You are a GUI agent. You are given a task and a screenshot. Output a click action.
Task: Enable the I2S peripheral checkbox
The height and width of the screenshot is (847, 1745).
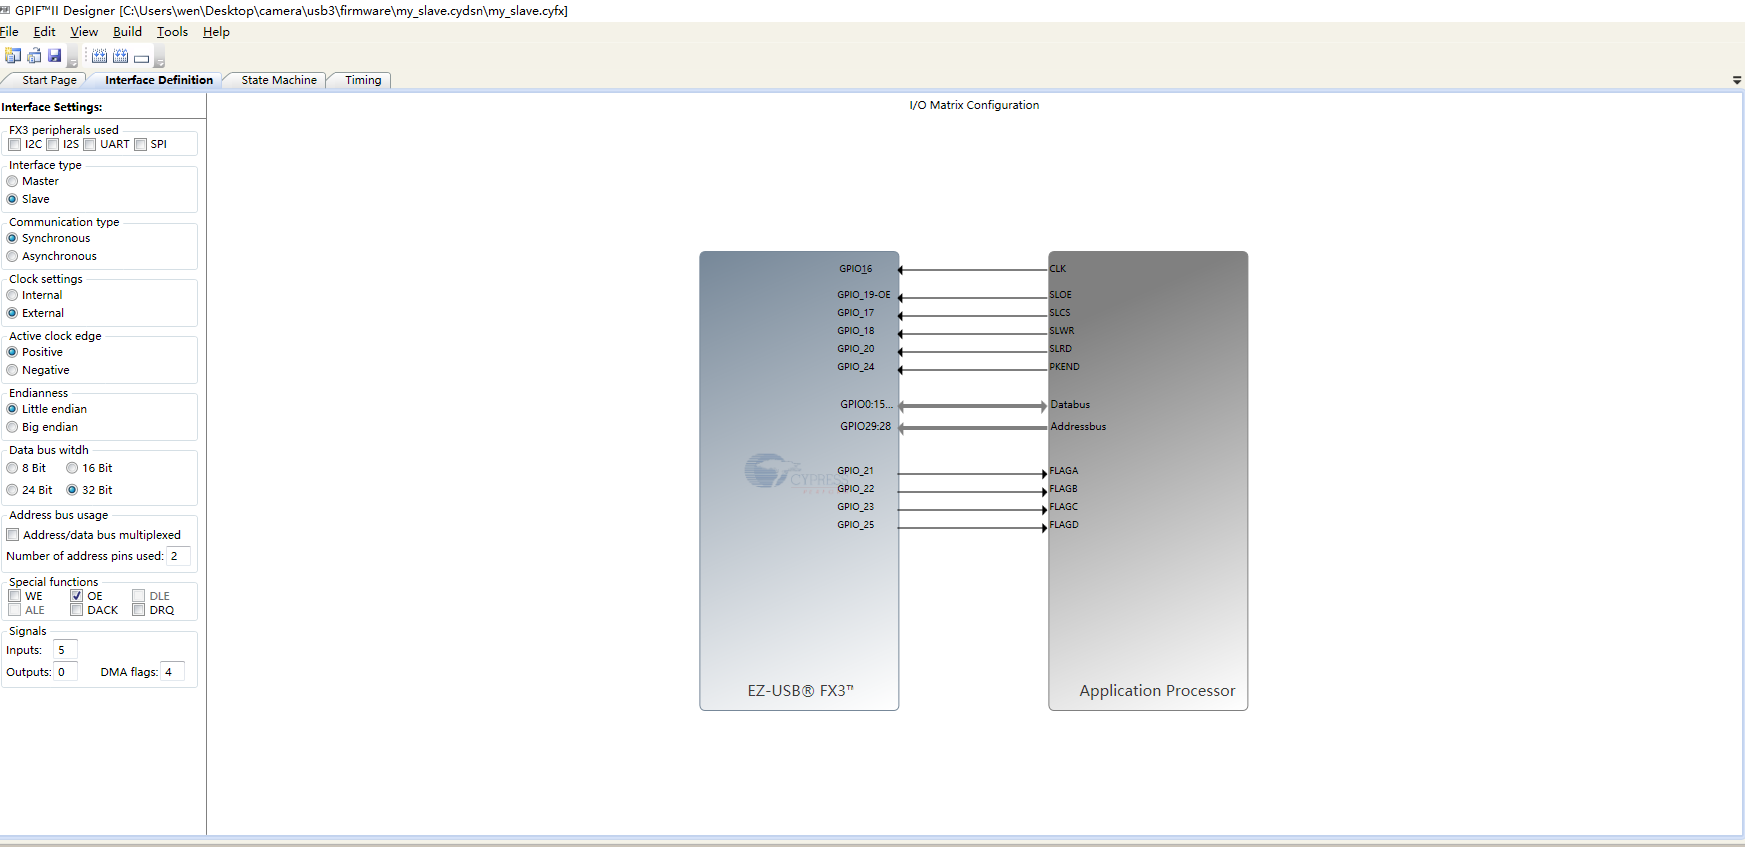(x=52, y=145)
